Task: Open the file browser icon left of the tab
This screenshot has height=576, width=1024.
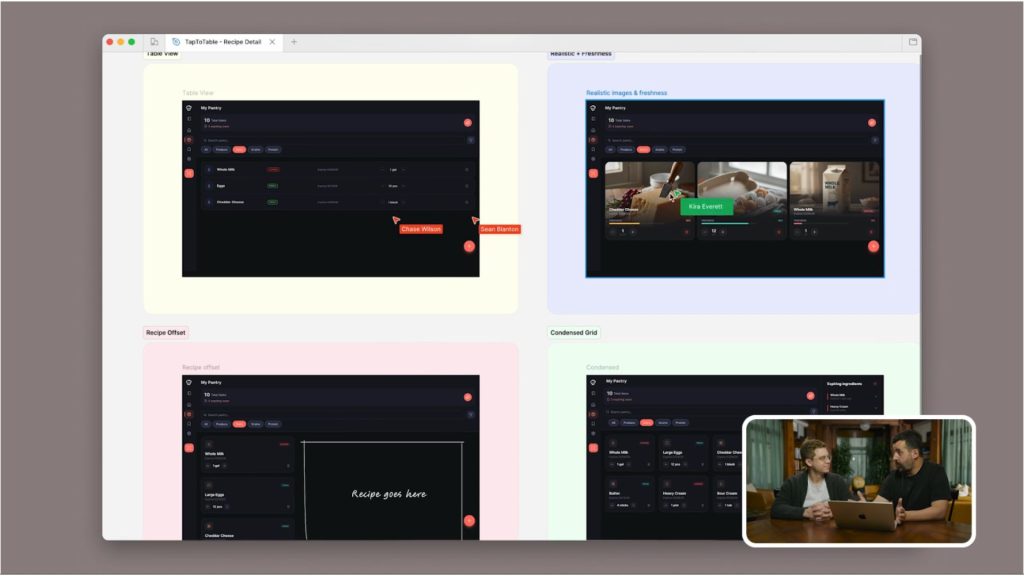Action: 154,42
